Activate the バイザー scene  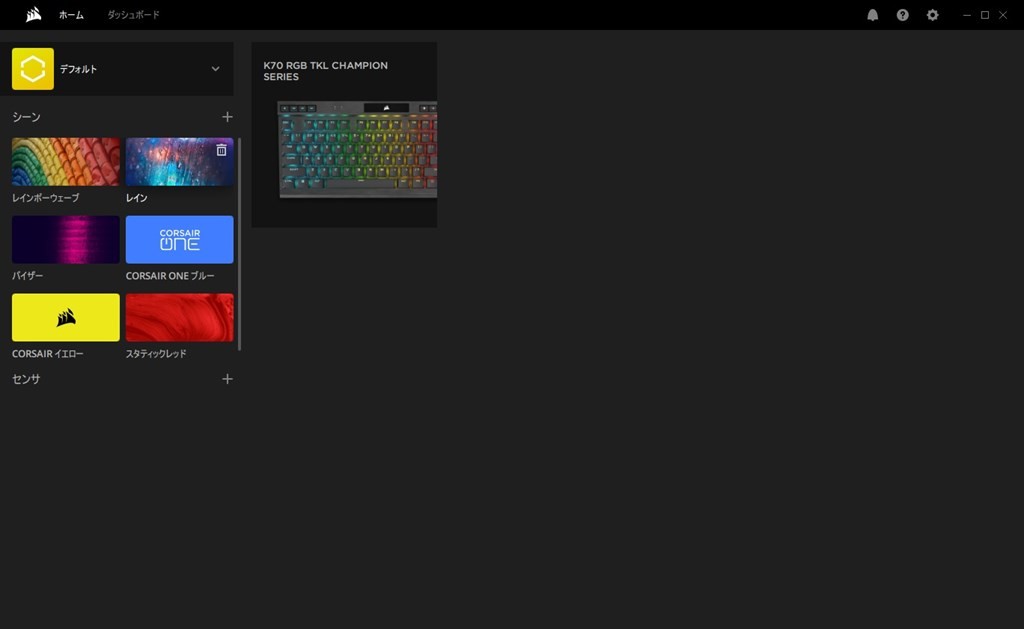(x=66, y=240)
